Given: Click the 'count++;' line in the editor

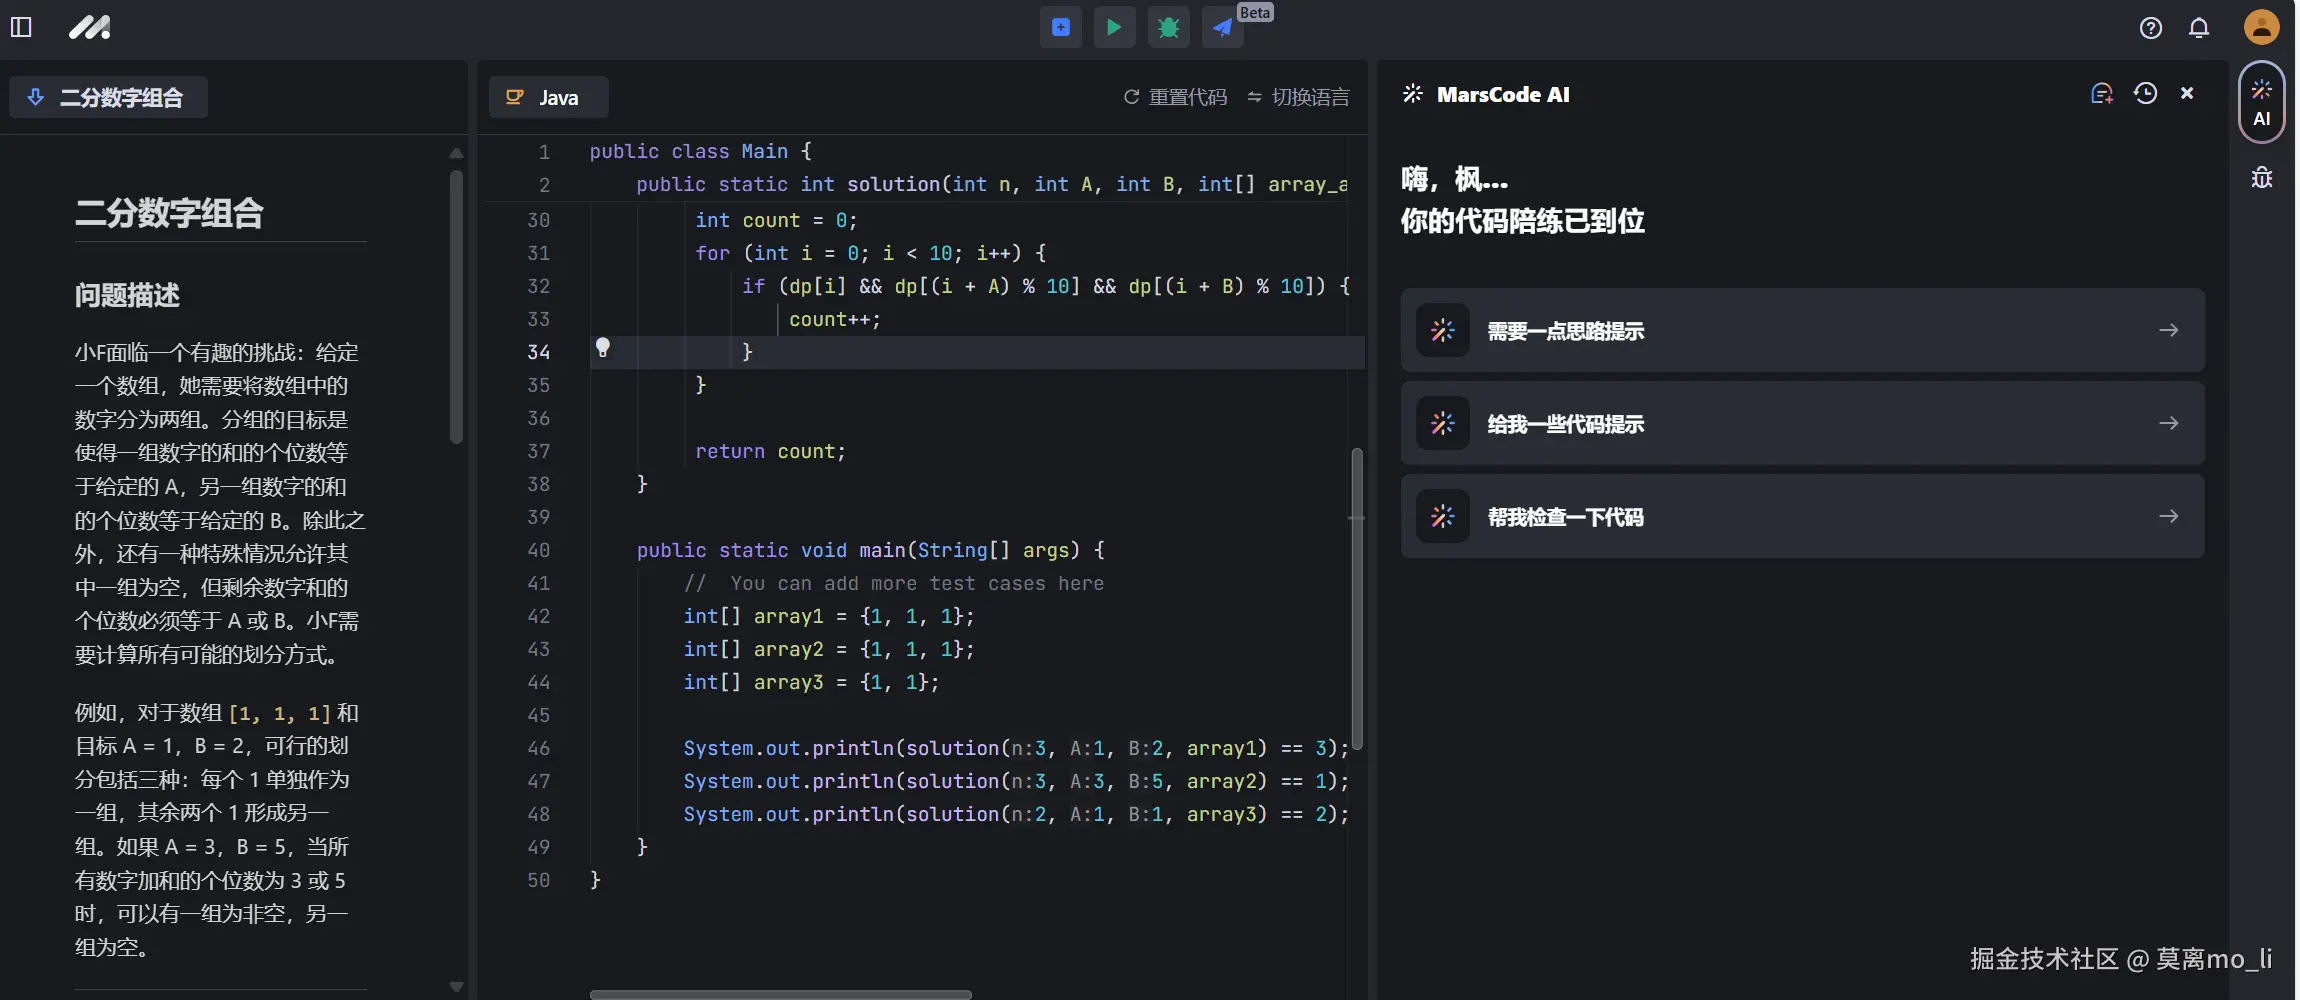Looking at the screenshot, I should tap(835, 319).
